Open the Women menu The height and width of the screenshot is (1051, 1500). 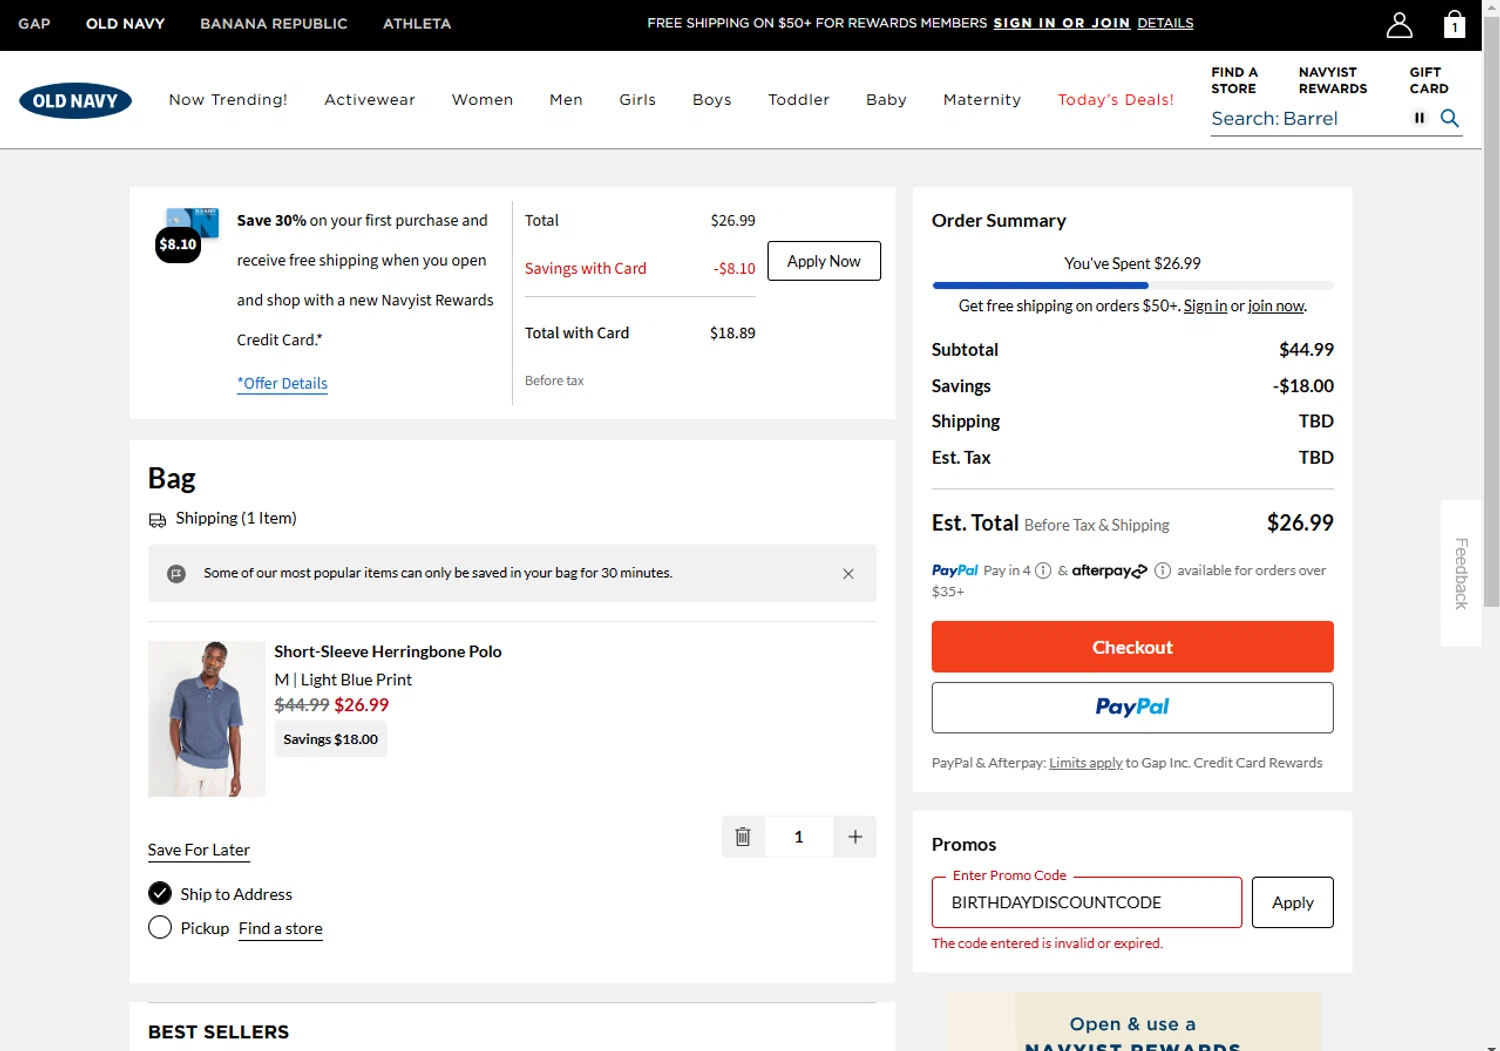(x=482, y=100)
